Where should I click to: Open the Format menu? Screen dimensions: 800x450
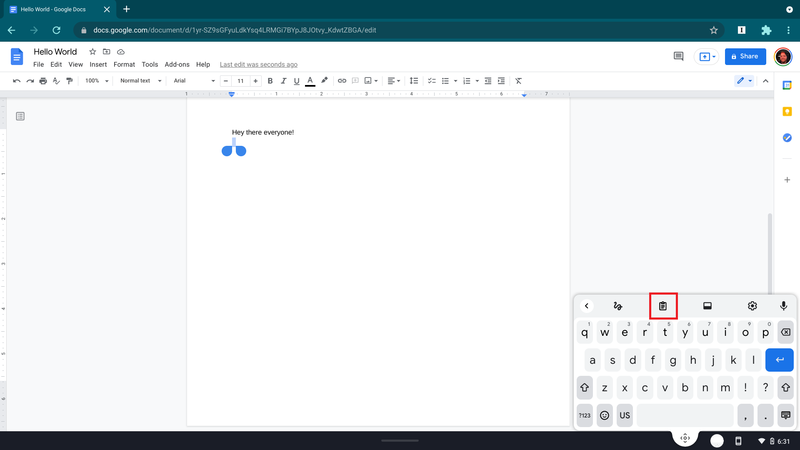pyautogui.click(x=124, y=64)
